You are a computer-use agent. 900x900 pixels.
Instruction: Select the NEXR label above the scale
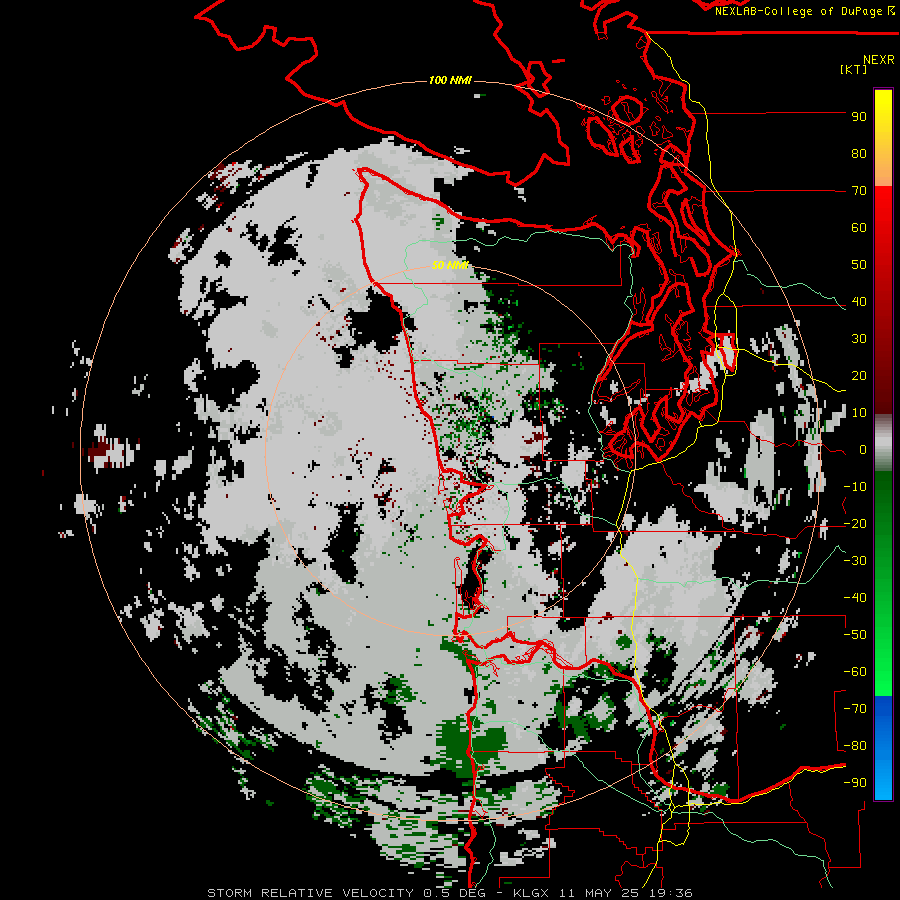pos(879,60)
